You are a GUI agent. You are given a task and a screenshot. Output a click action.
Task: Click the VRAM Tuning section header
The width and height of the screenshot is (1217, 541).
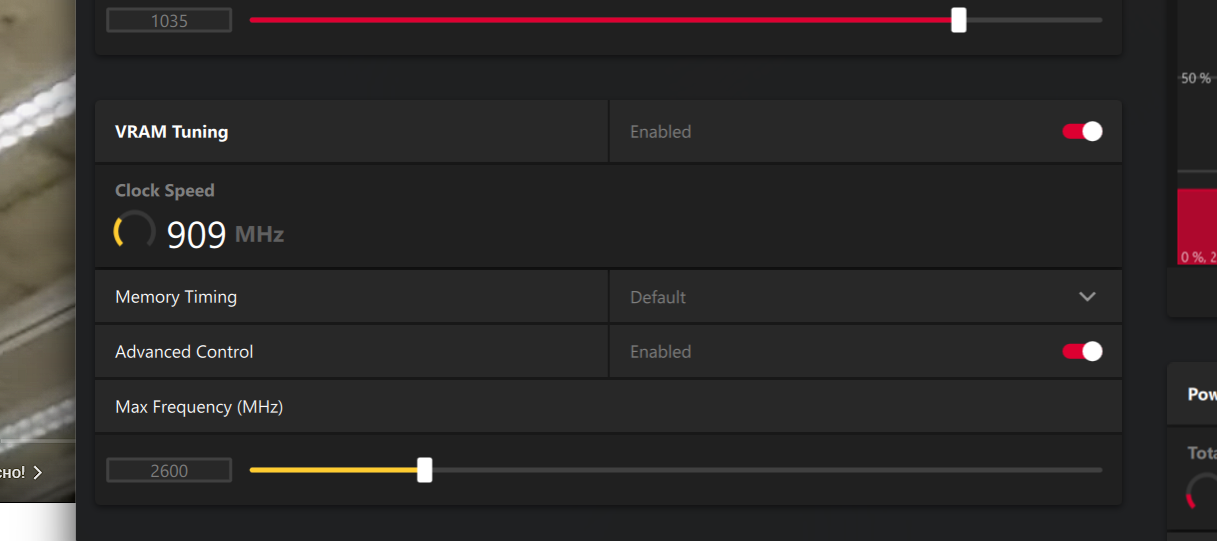pos(172,132)
